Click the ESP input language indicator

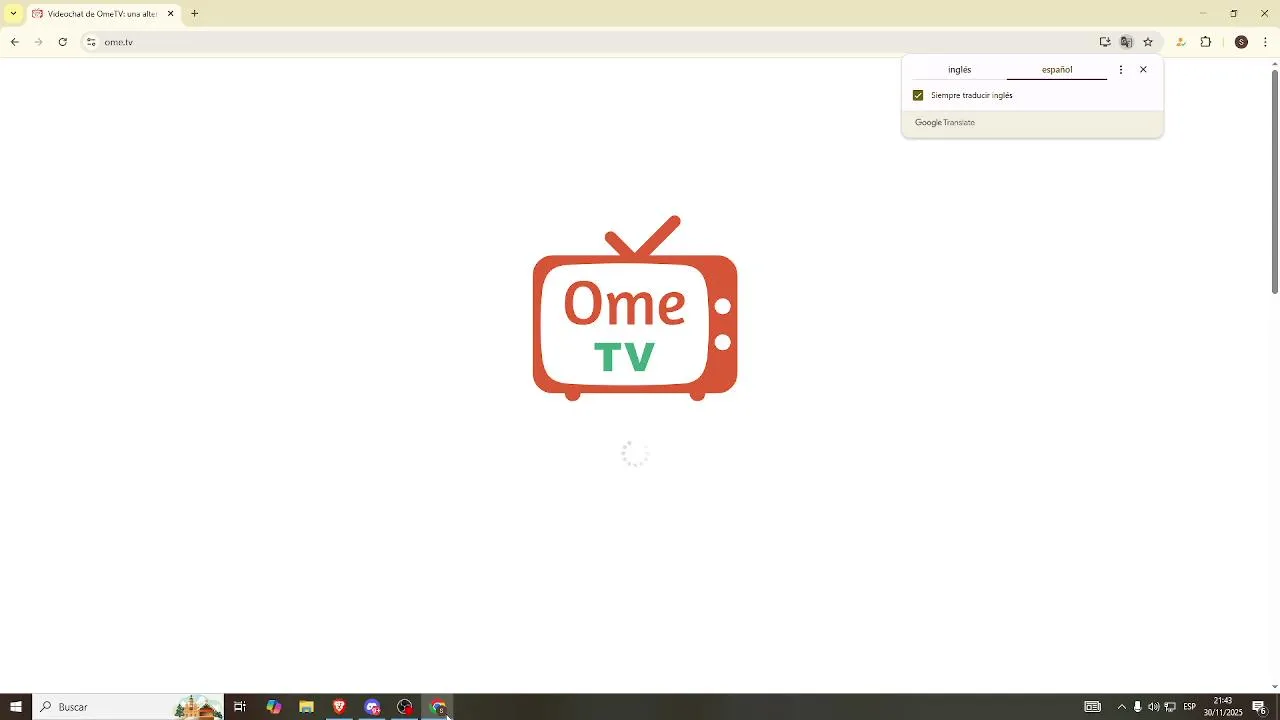pyautogui.click(x=1190, y=707)
